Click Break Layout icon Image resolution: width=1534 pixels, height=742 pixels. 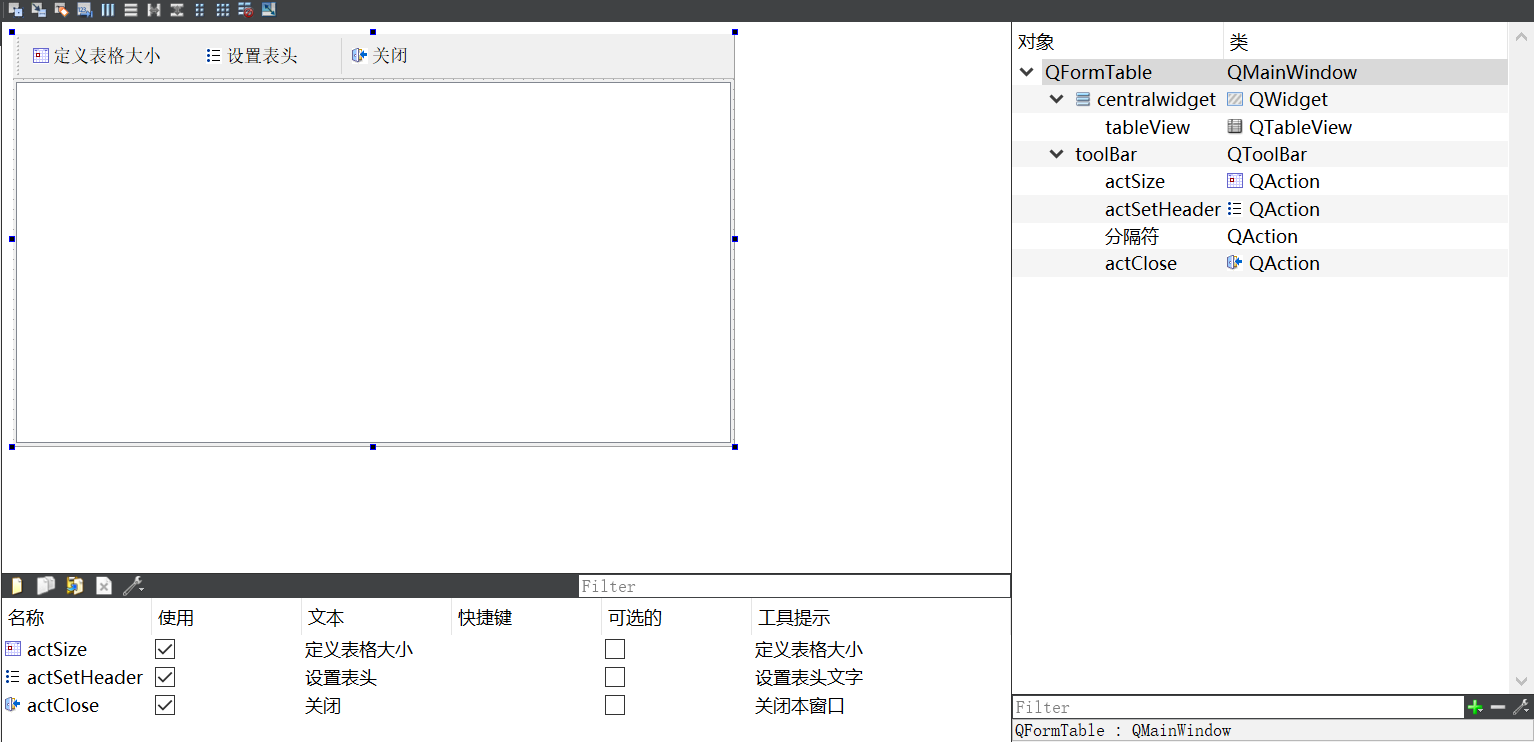[246, 10]
